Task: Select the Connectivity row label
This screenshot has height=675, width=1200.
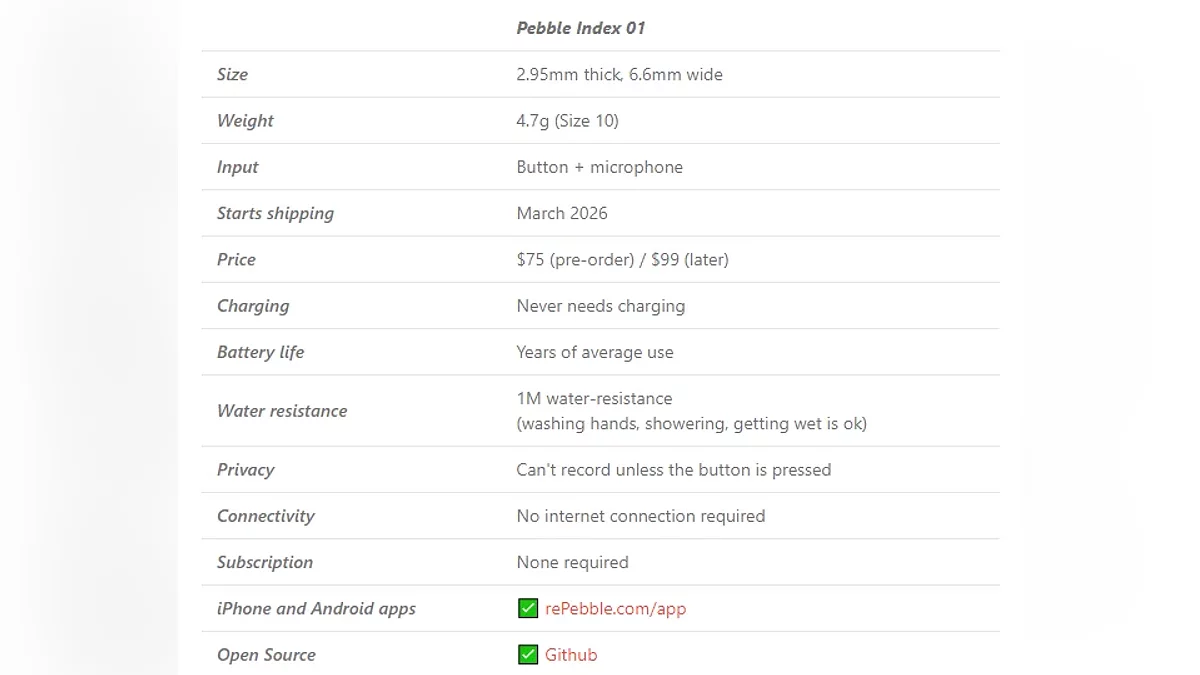Action: click(265, 516)
